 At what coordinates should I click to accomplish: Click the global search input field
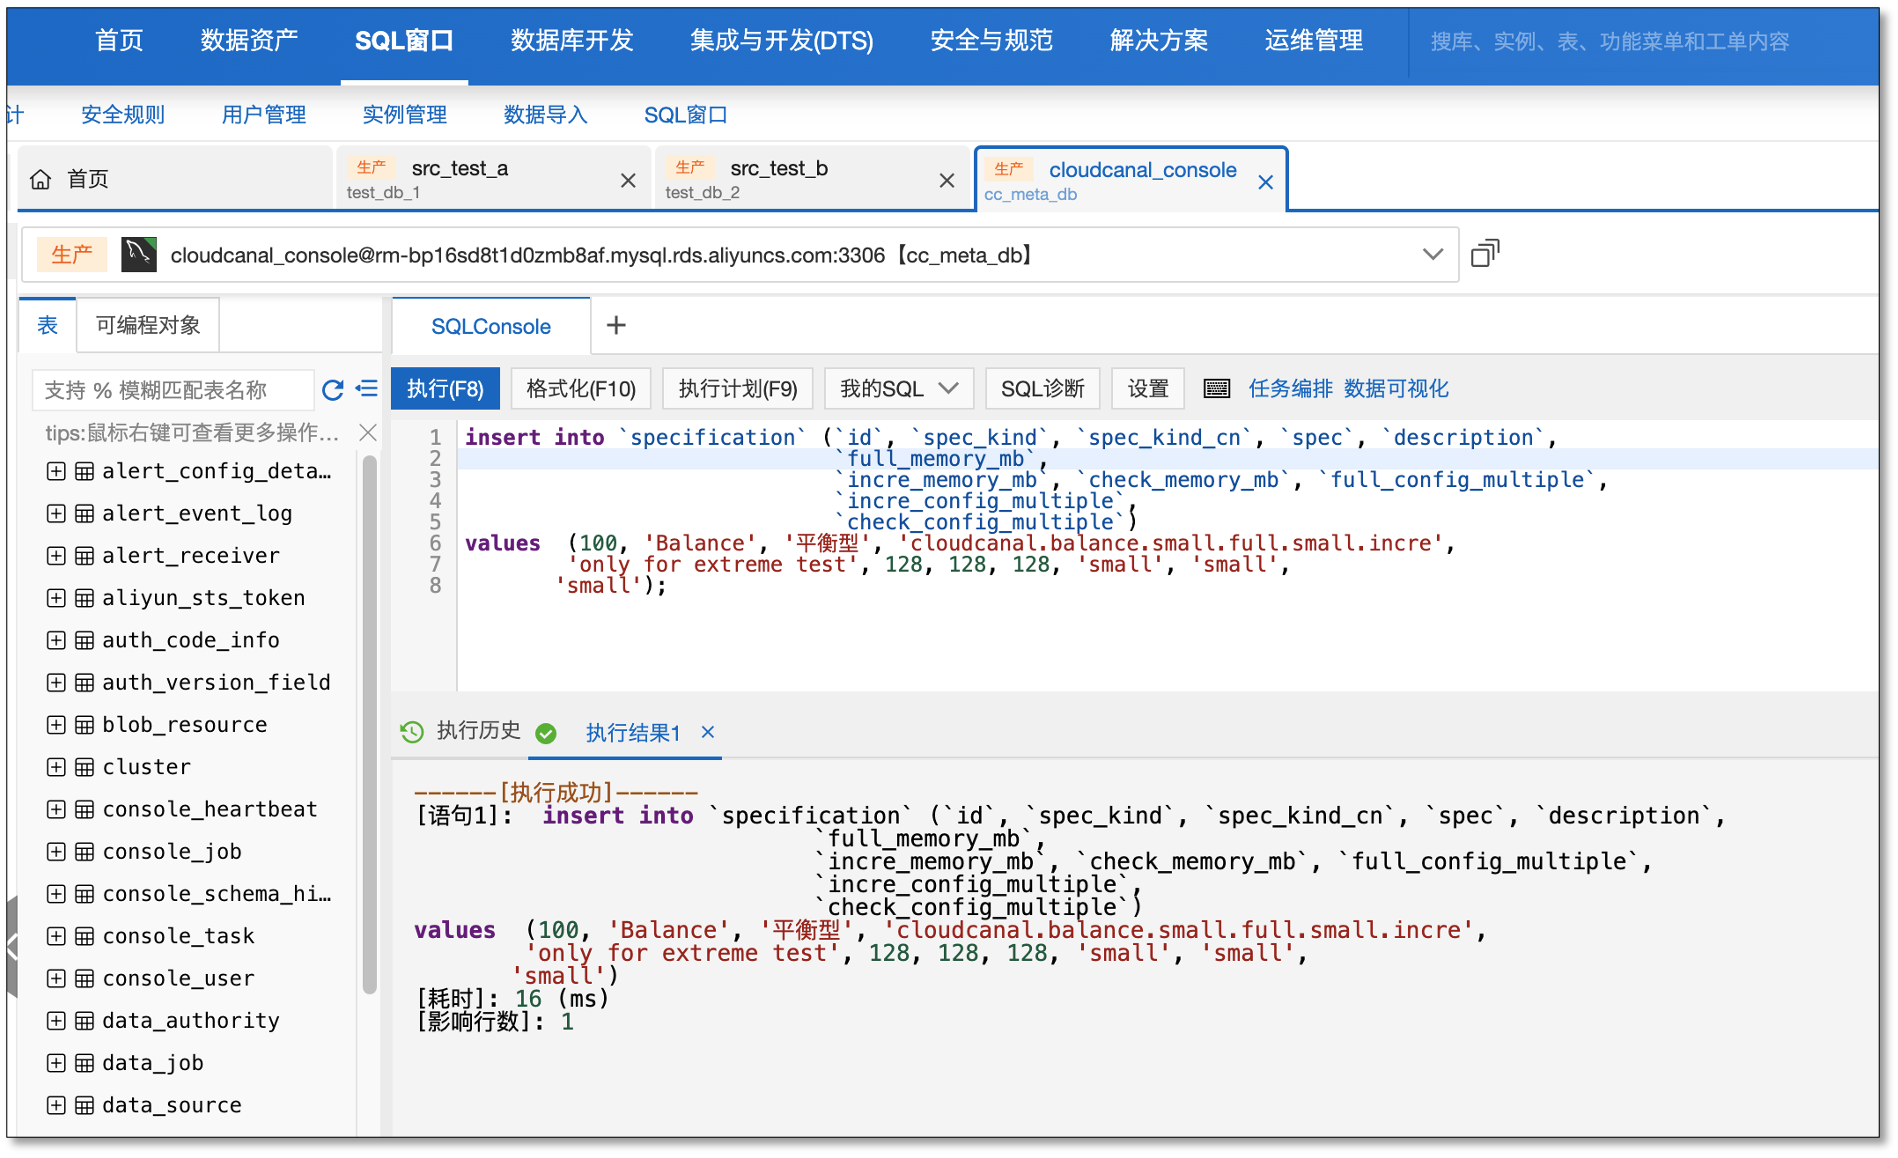pyautogui.click(x=1643, y=41)
